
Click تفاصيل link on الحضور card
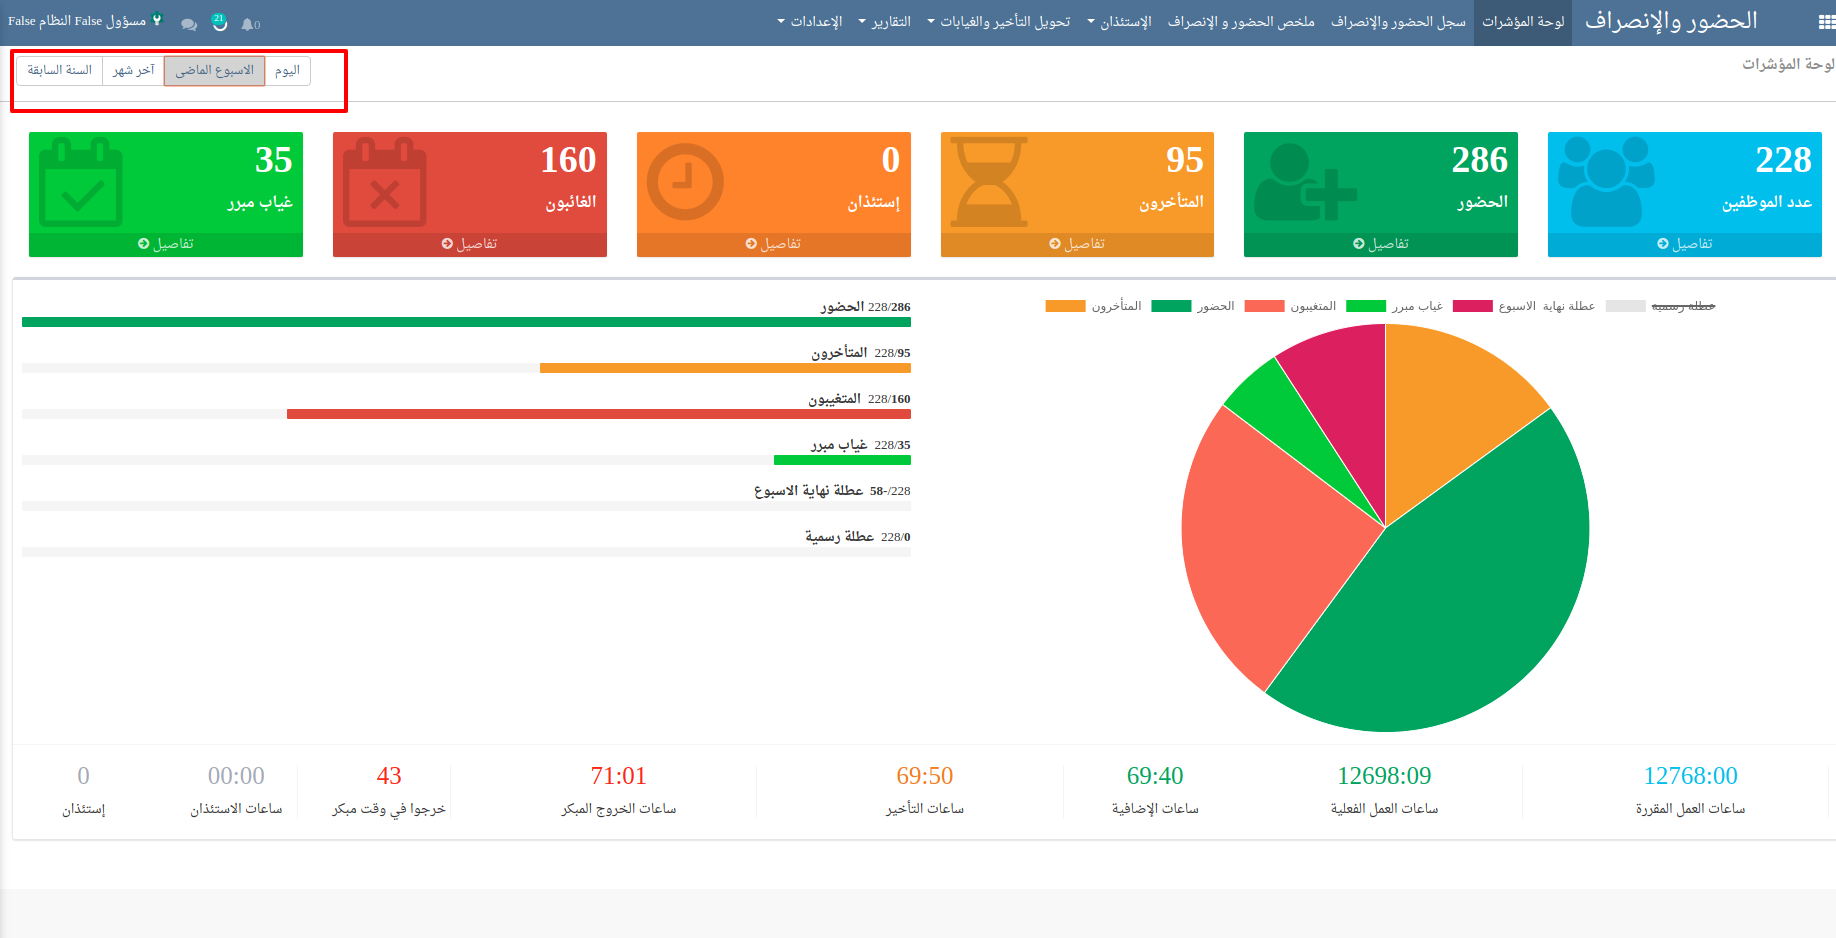point(1381,244)
